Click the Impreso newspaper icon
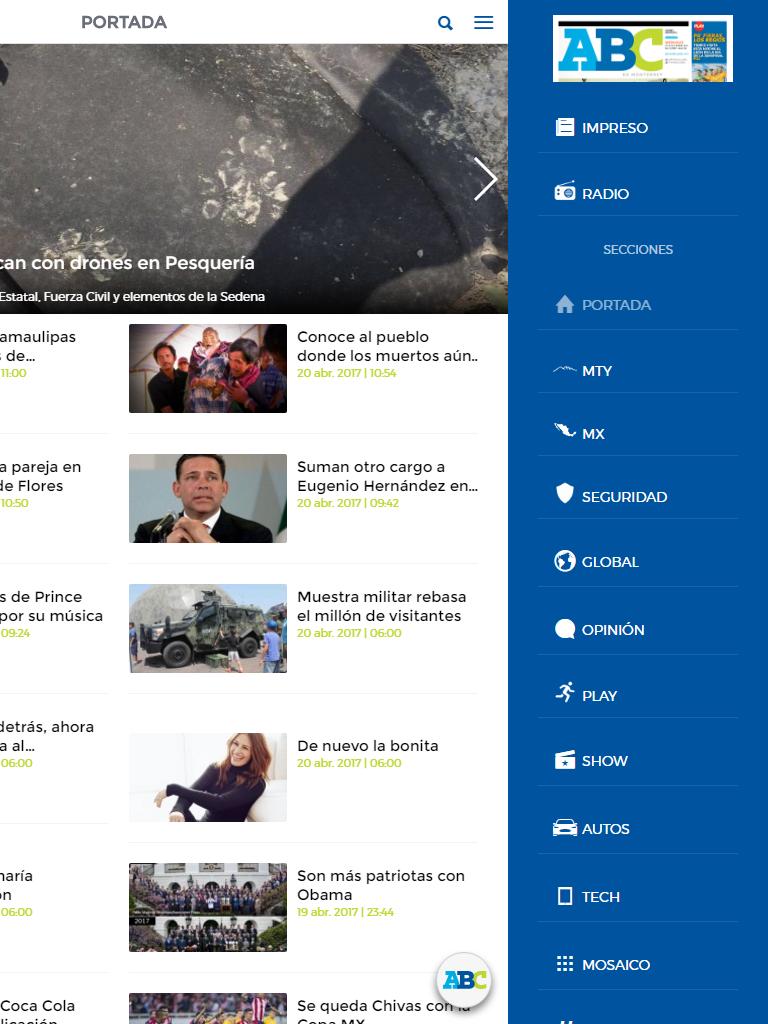 click(x=565, y=127)
